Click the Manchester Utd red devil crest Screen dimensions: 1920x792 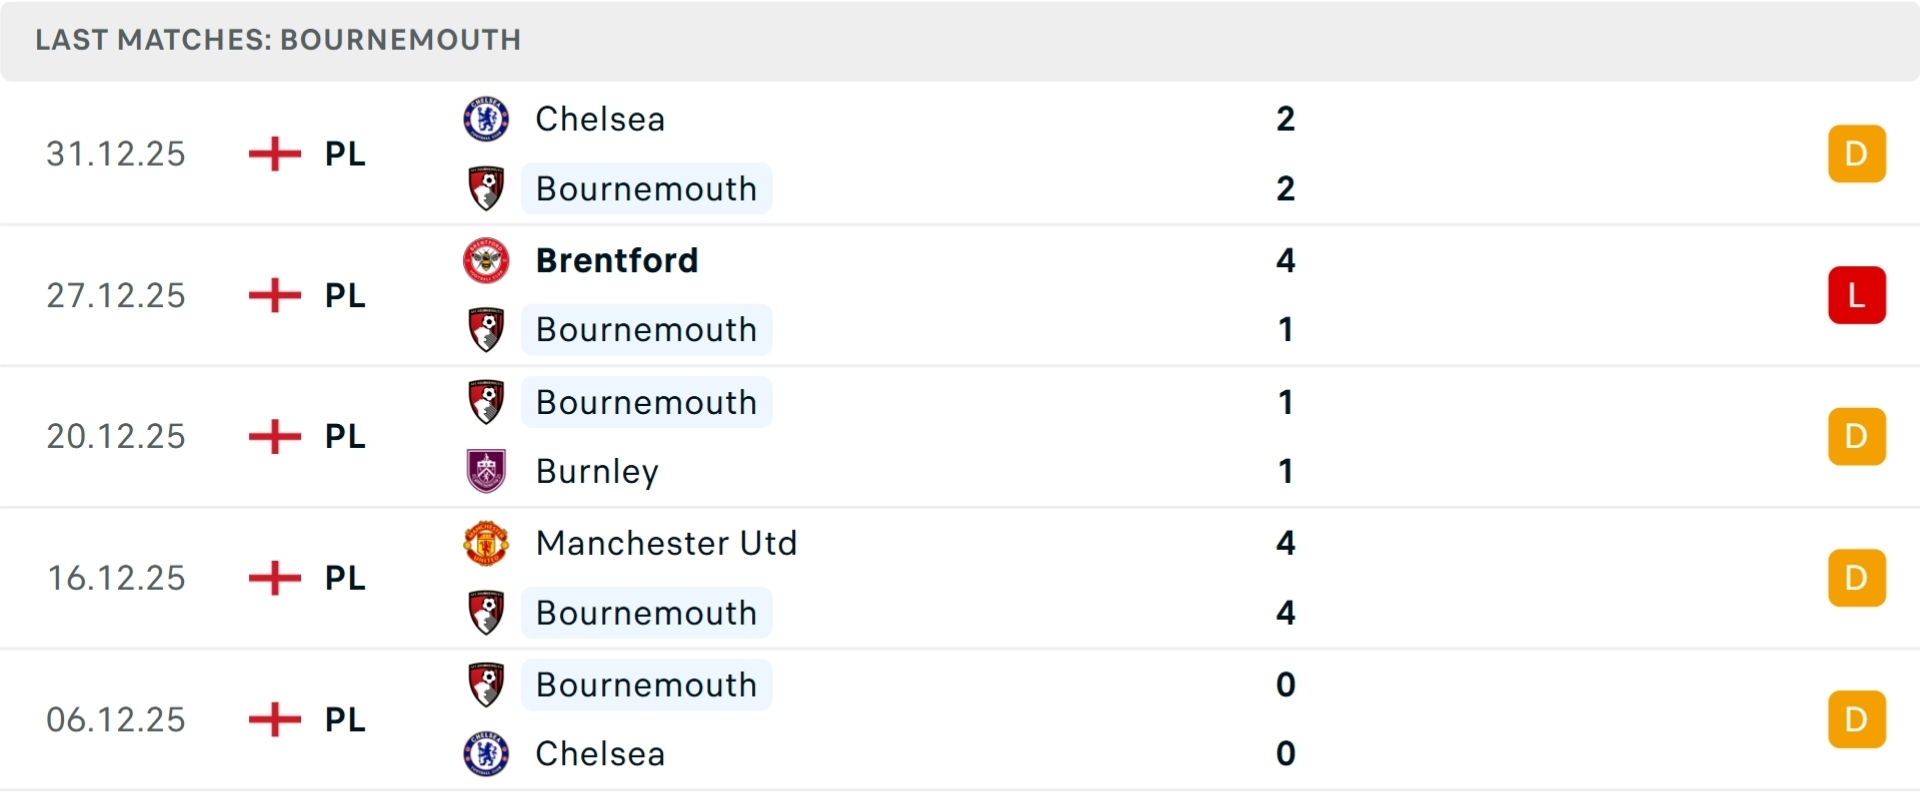tap(486, 543)
